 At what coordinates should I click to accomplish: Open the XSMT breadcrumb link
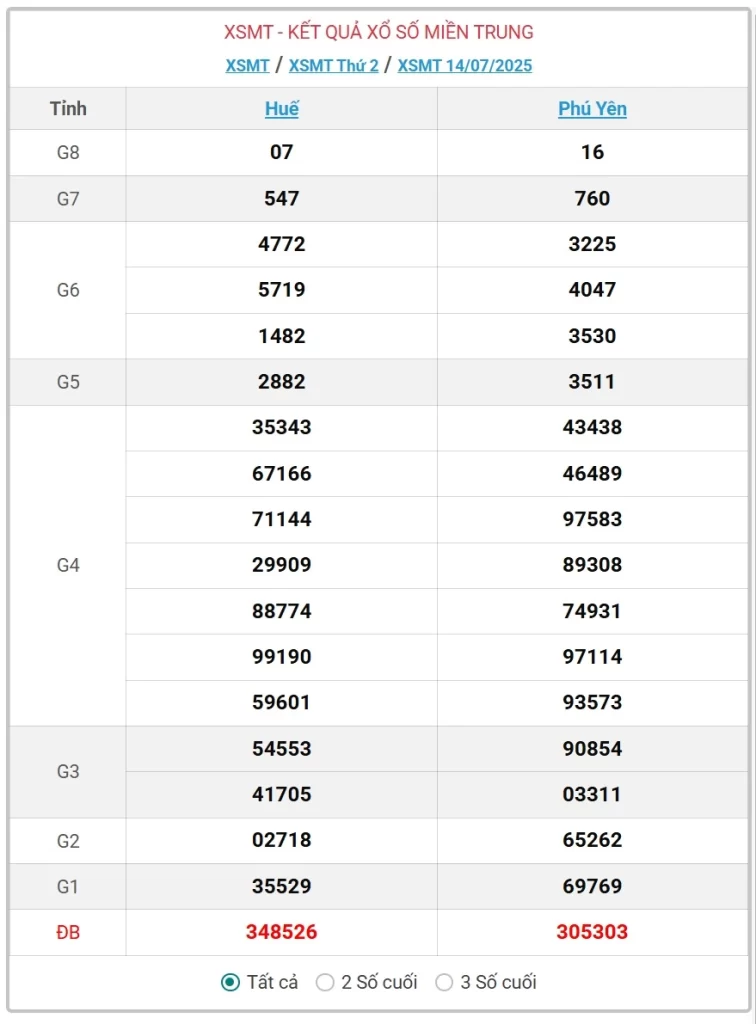(x=247, y=66)
